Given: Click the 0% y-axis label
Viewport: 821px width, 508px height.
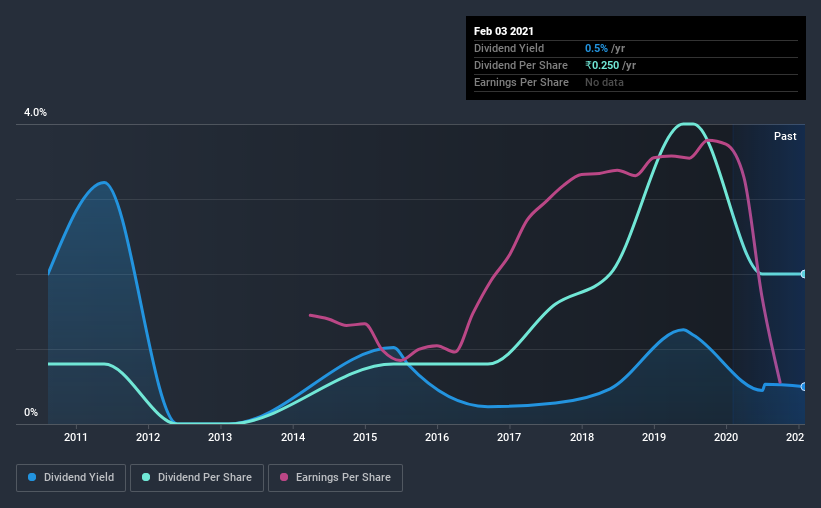Looking at the screenshot, I should 31,413.
